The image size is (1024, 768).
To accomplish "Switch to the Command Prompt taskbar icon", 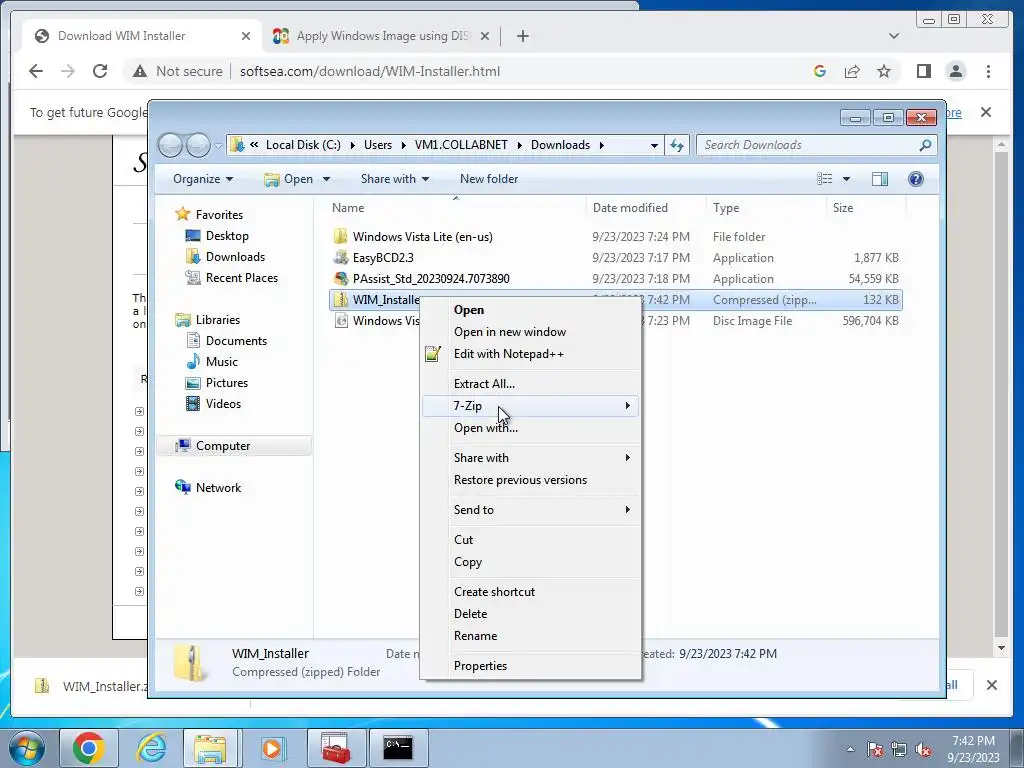I will click(398, 748).
